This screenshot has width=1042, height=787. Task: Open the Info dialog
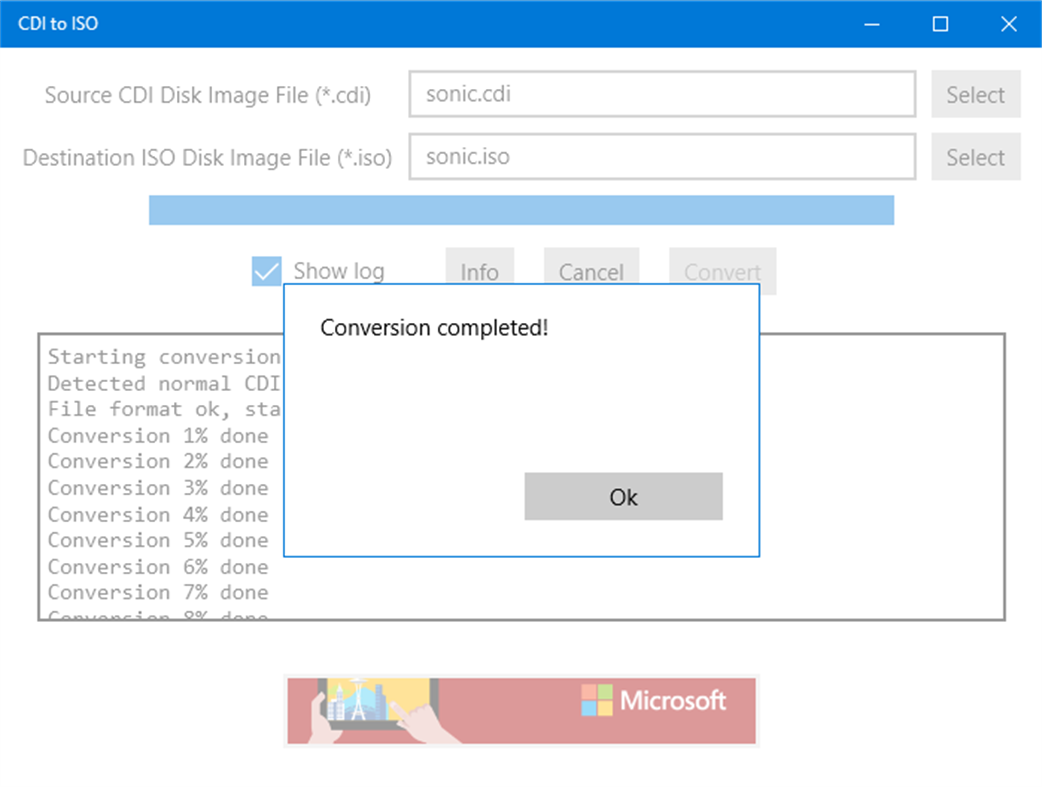(x=479, y=271)
